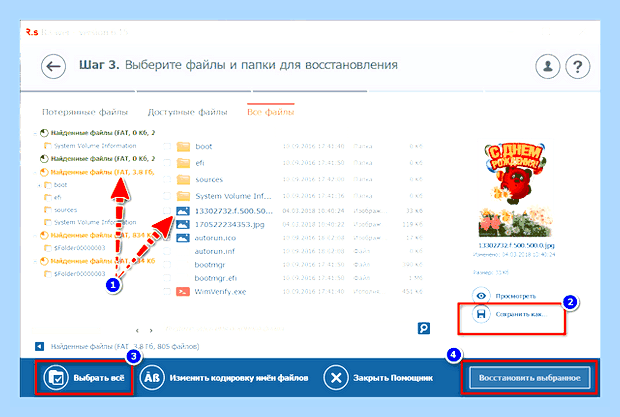Click the red WimVerify.exe executable icon
Screen dimensions: 620x417
tap(183, 292)
